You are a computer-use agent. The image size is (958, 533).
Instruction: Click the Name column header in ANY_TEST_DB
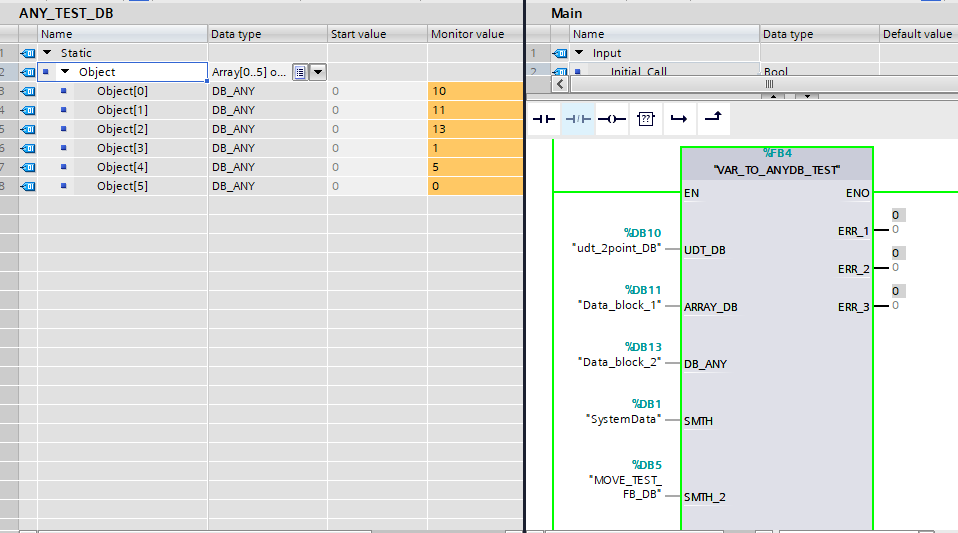(122, 34)
